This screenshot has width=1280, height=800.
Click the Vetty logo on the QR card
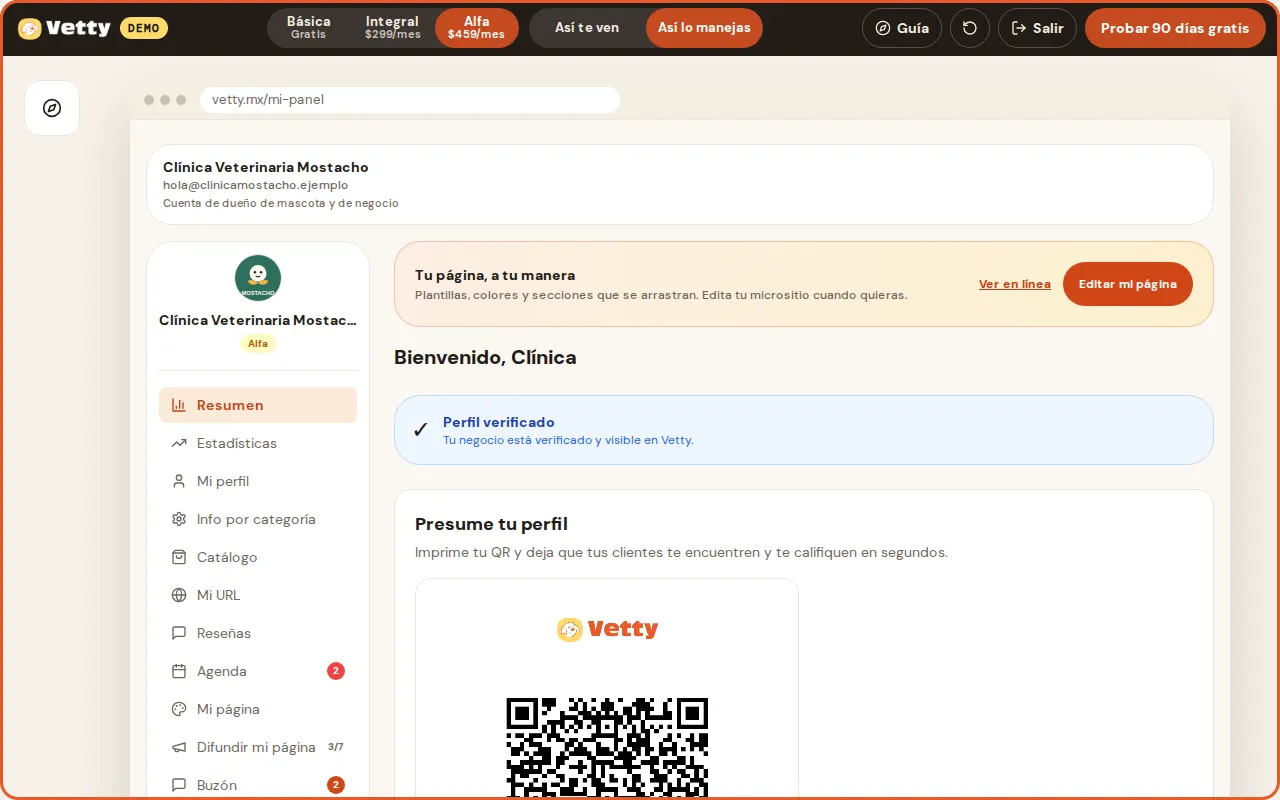click(x=607, y=629)
